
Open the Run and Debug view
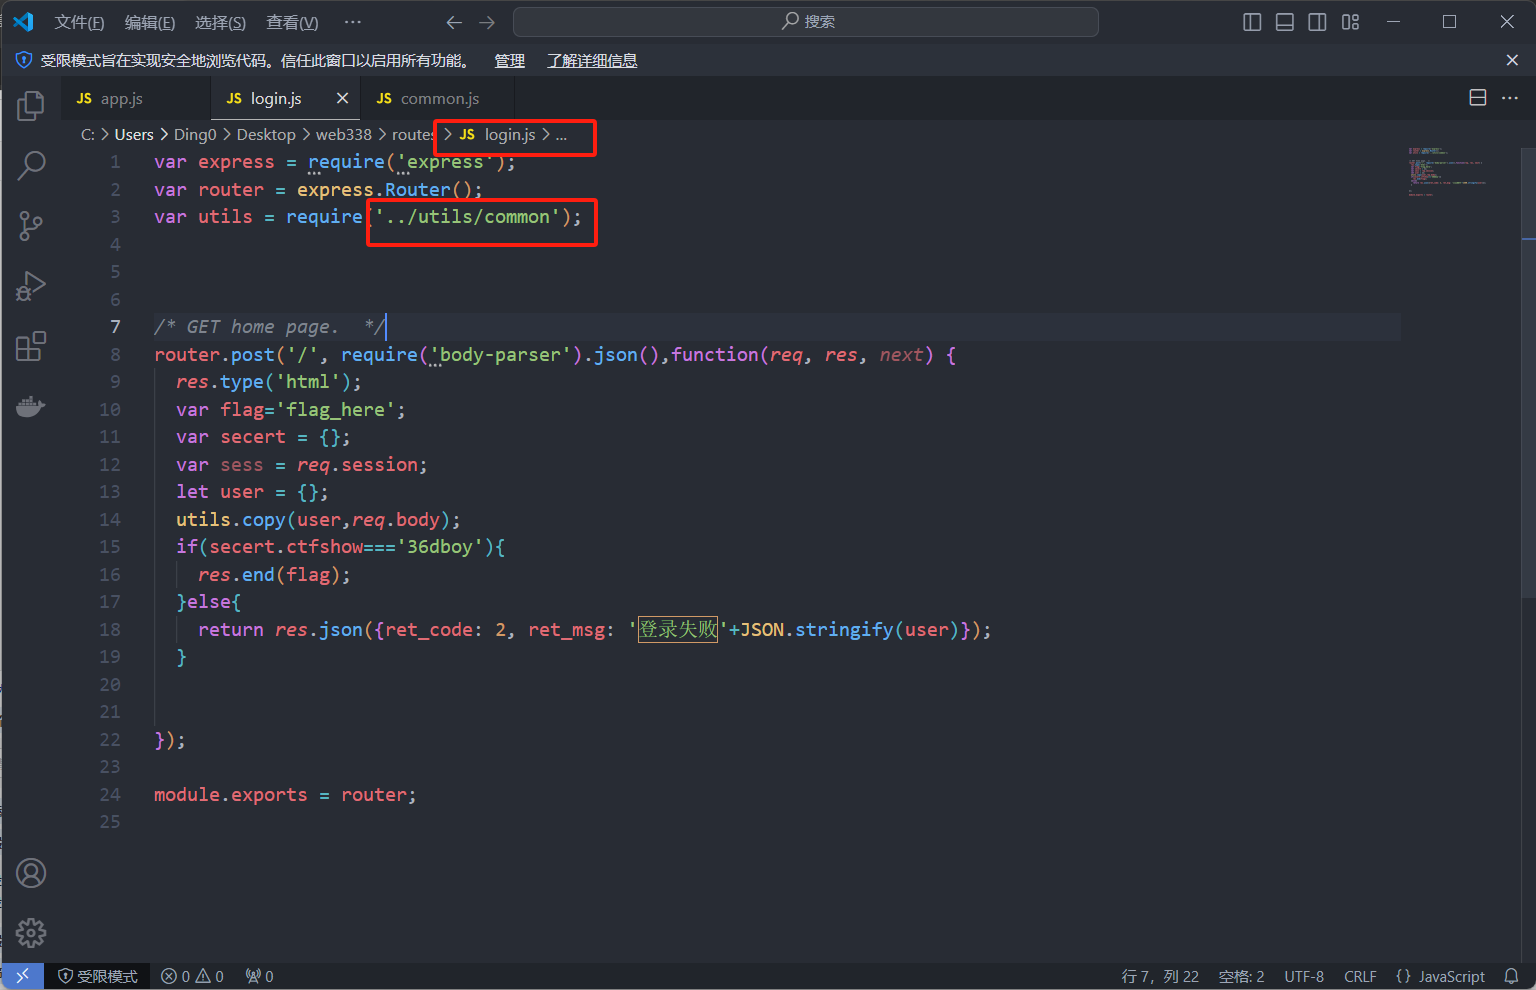tap(31, 286)
